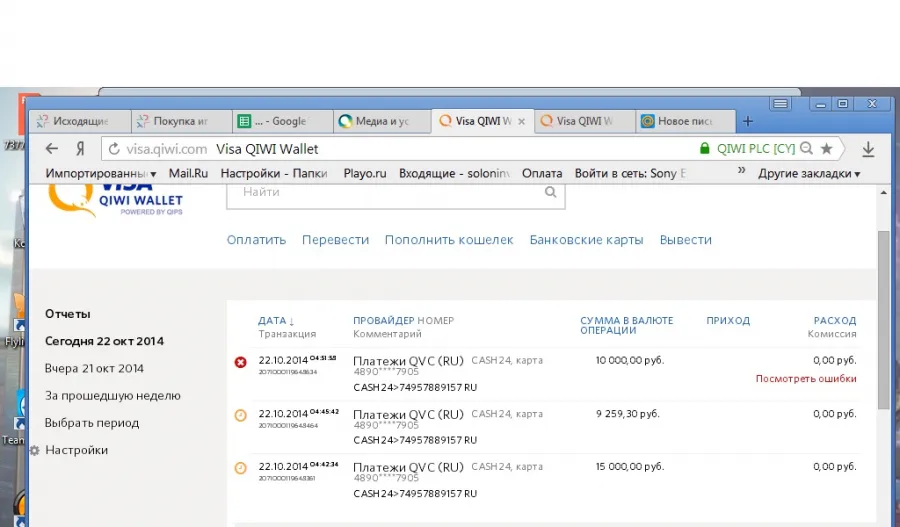This screenshot has width=900, height=527.
Task: Click Платежи QVC (RU) in the 04:45:42 row
Action: [408, 414]
